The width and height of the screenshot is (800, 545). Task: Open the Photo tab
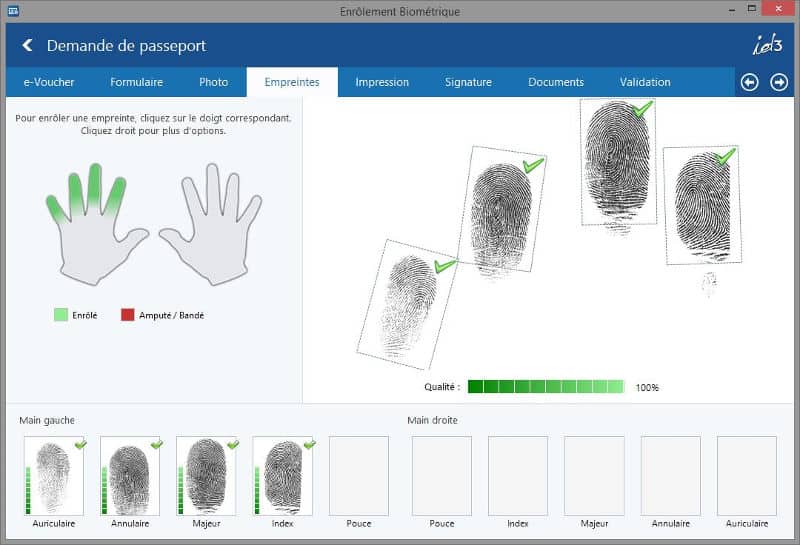pos(213,82)
